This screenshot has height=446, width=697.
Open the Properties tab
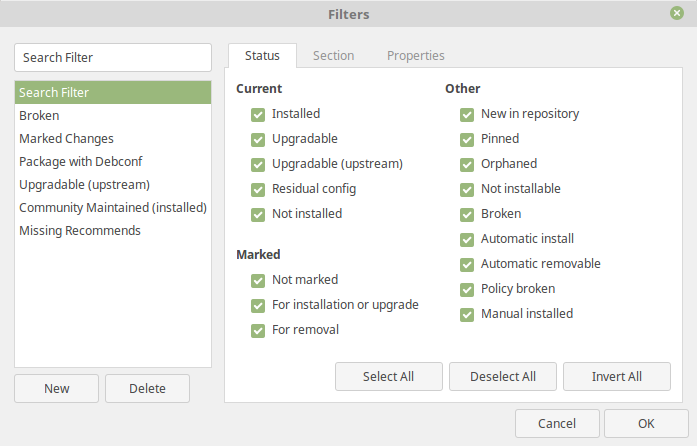[x=415, y=56]
